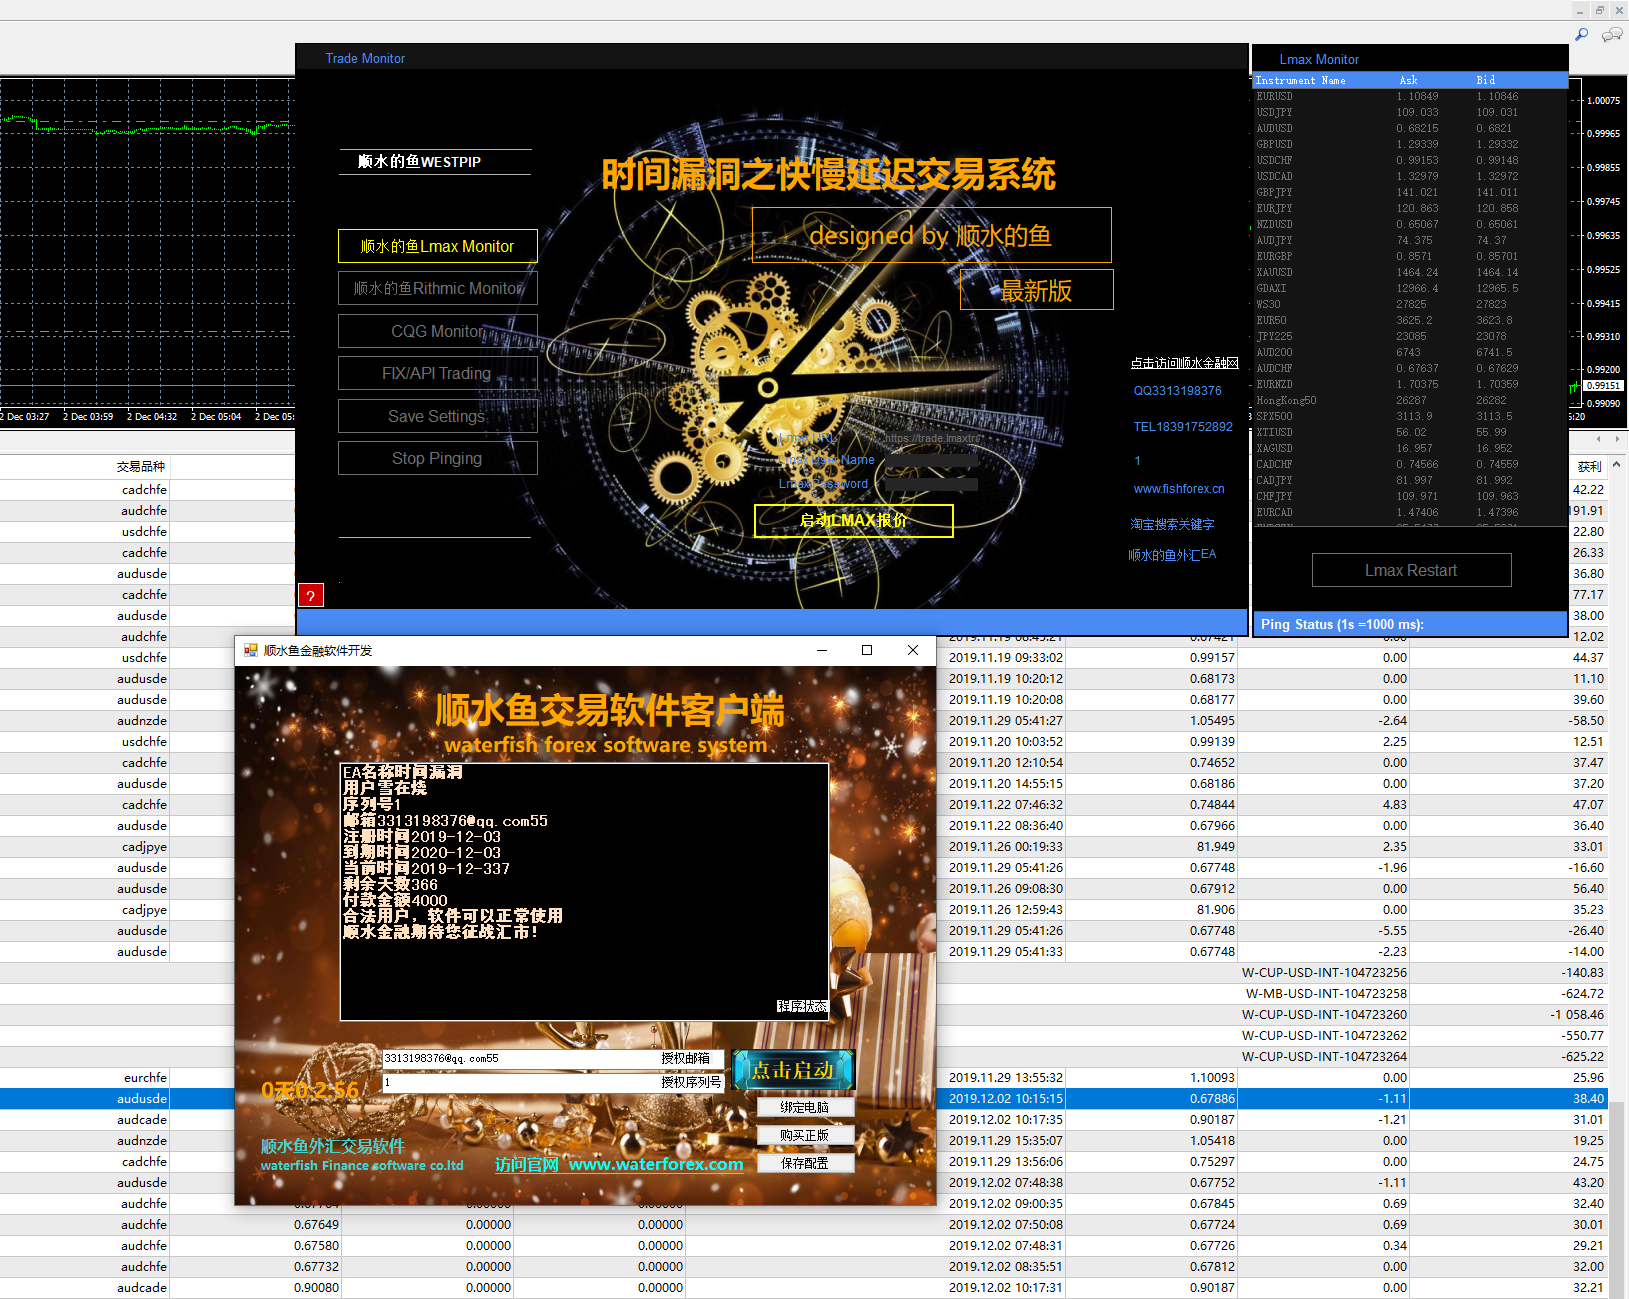The image size is (1629, 1299).
Task: Click the Lmax Restart button
Action: point(1411,570)
